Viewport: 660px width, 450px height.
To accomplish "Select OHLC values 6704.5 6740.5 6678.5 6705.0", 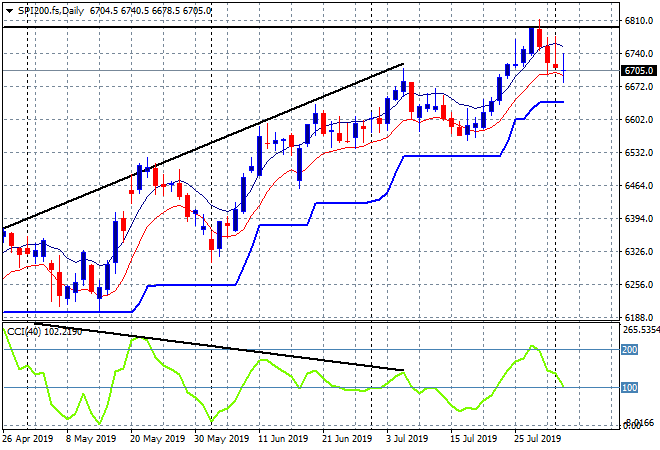I will click(x=150, y=11).
